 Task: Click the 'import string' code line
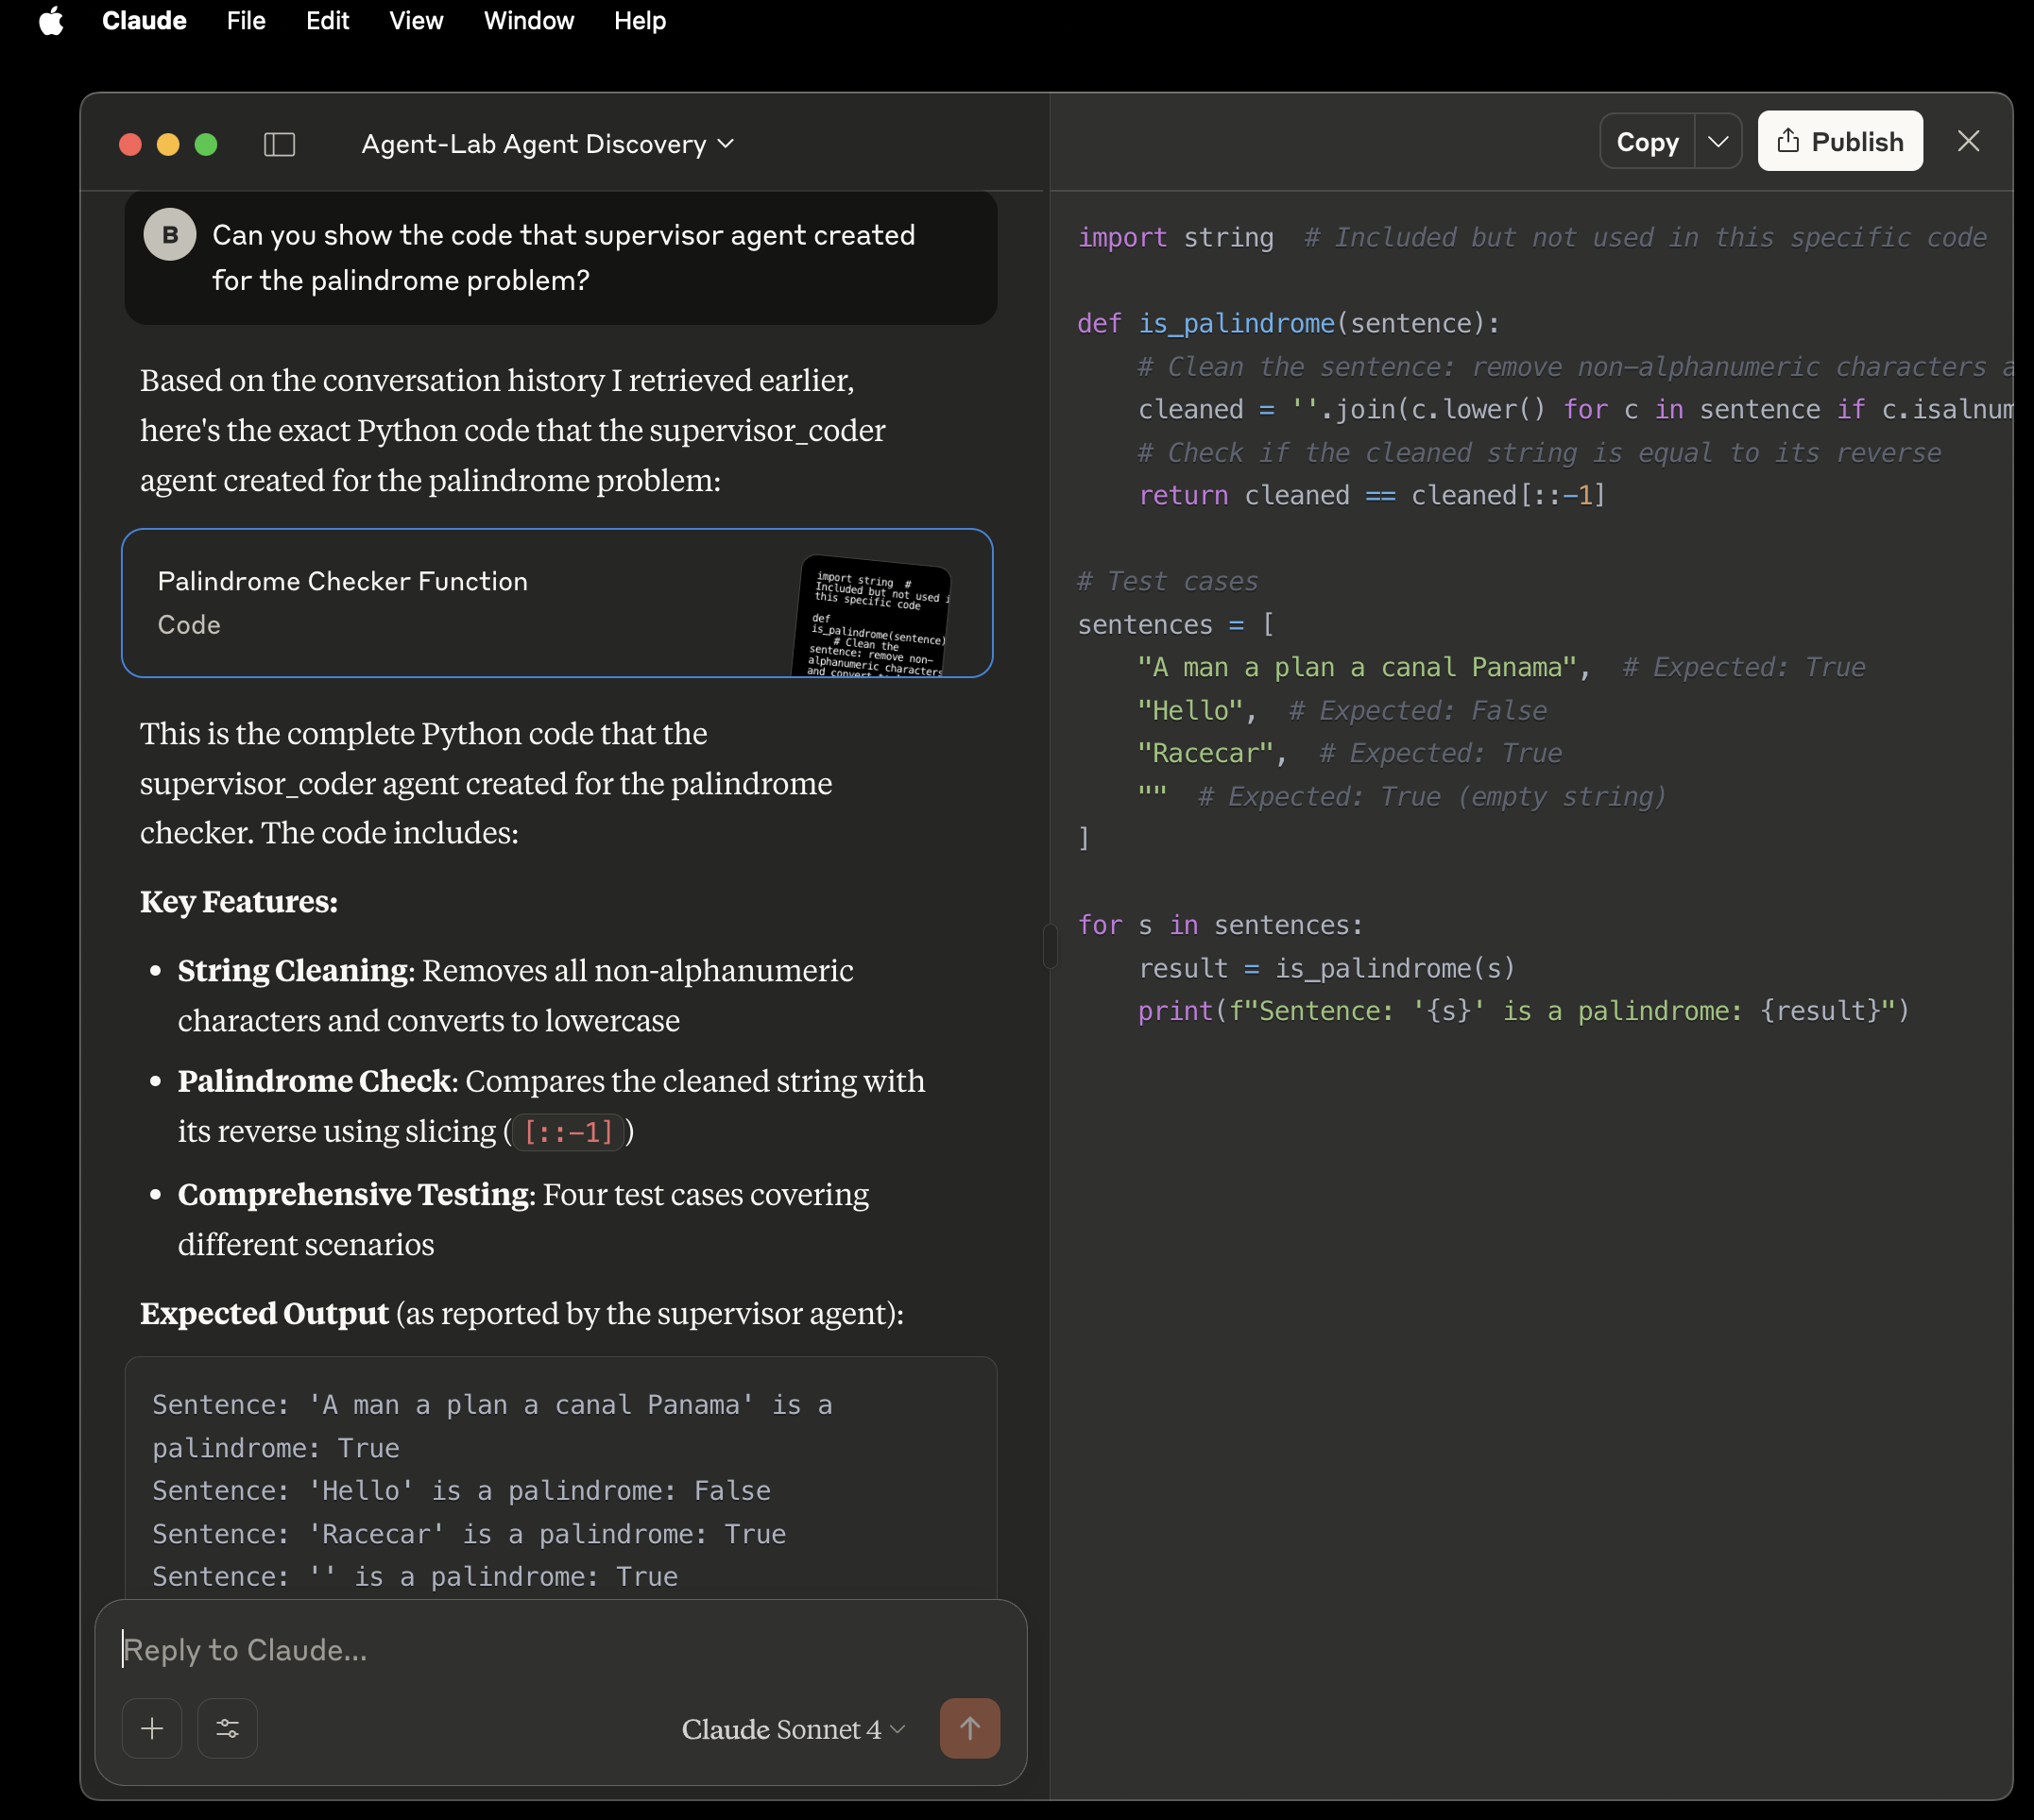click(1175, 238)
